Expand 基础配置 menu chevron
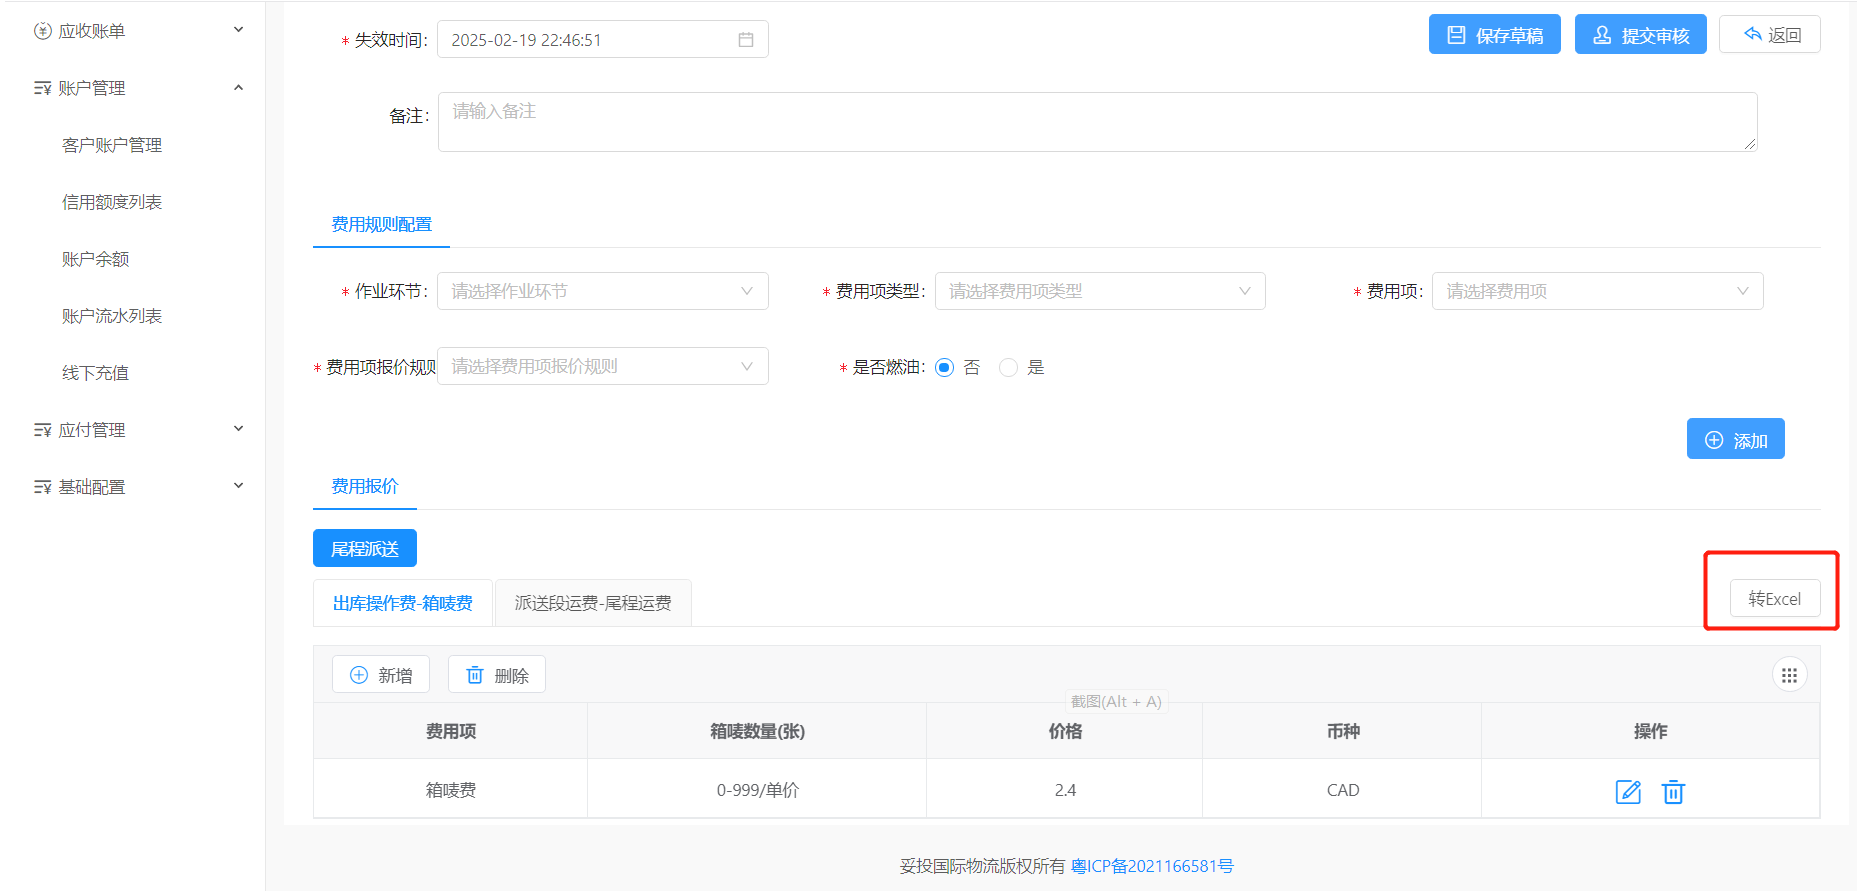The image size is (1857, 891). click(x=238, y=486)
